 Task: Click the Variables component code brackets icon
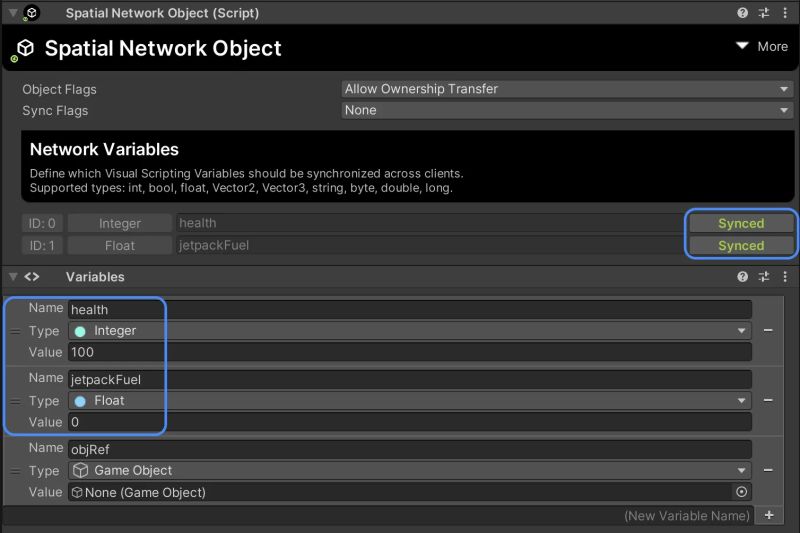point(32,276)
